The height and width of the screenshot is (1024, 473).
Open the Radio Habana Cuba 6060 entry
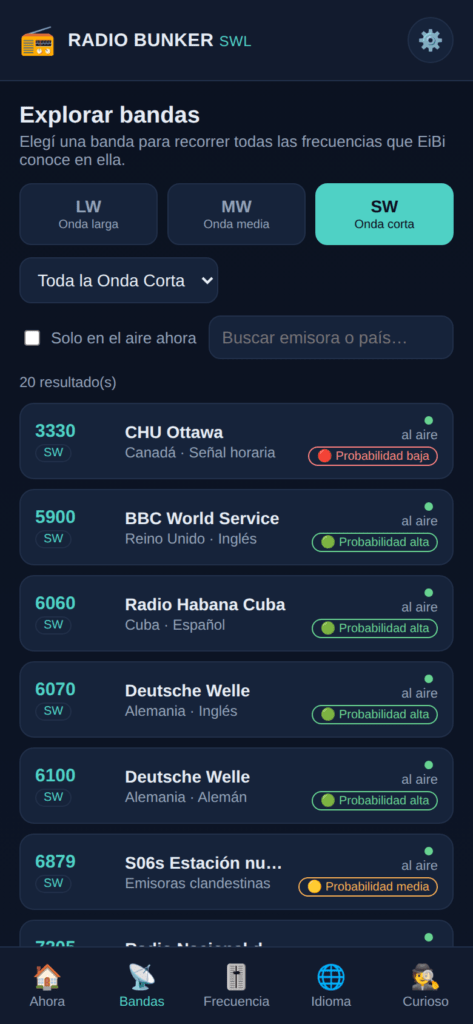236,613
